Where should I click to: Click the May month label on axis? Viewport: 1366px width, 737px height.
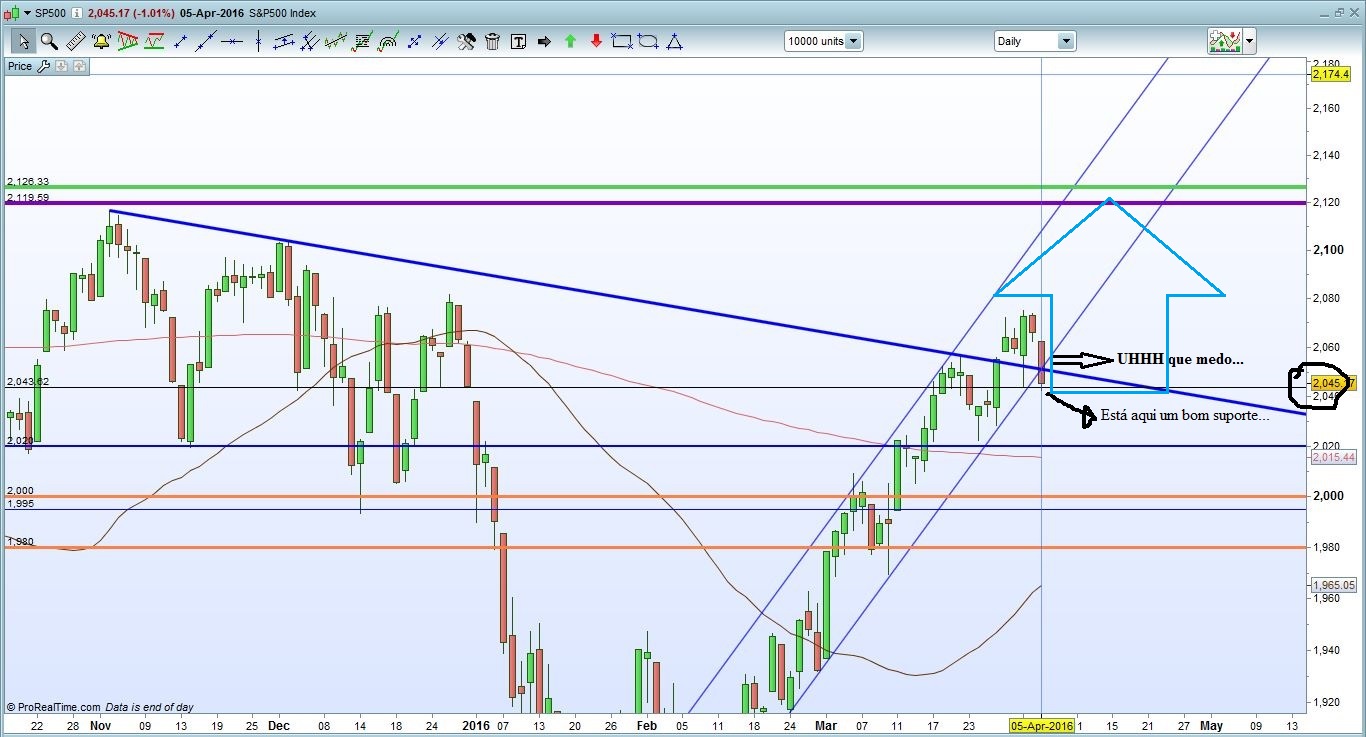point(1211,725)
